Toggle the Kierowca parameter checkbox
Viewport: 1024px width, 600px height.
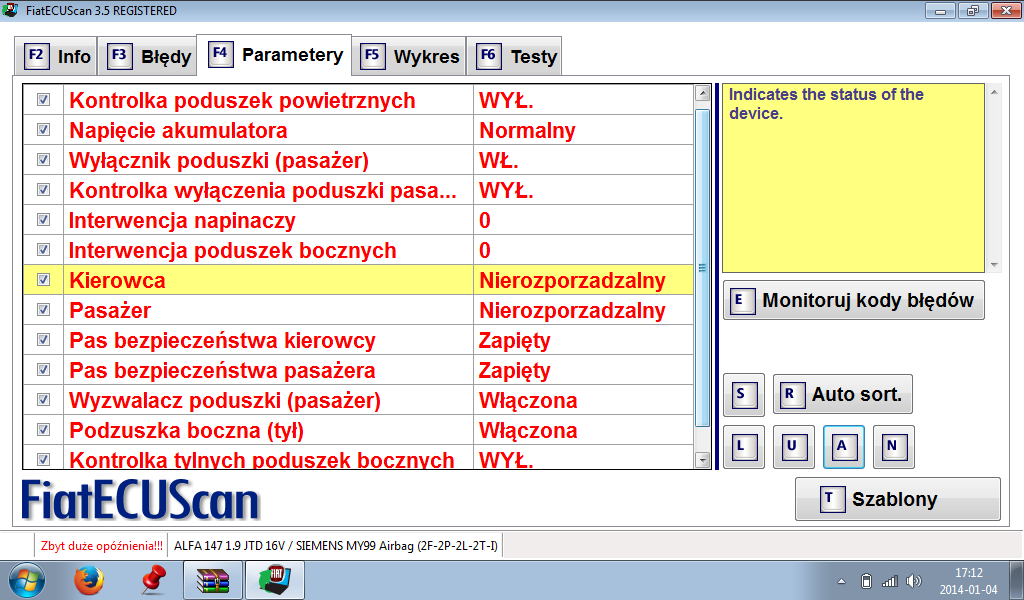point(44,280)
